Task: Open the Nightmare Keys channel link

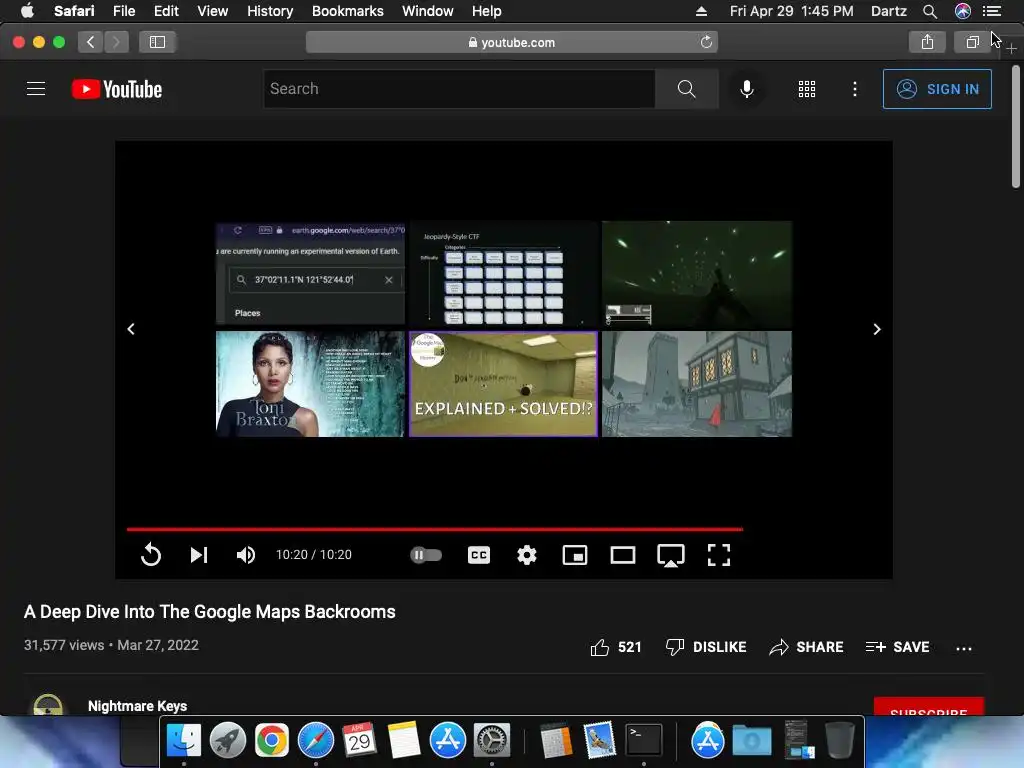Action: coord(137,706)
